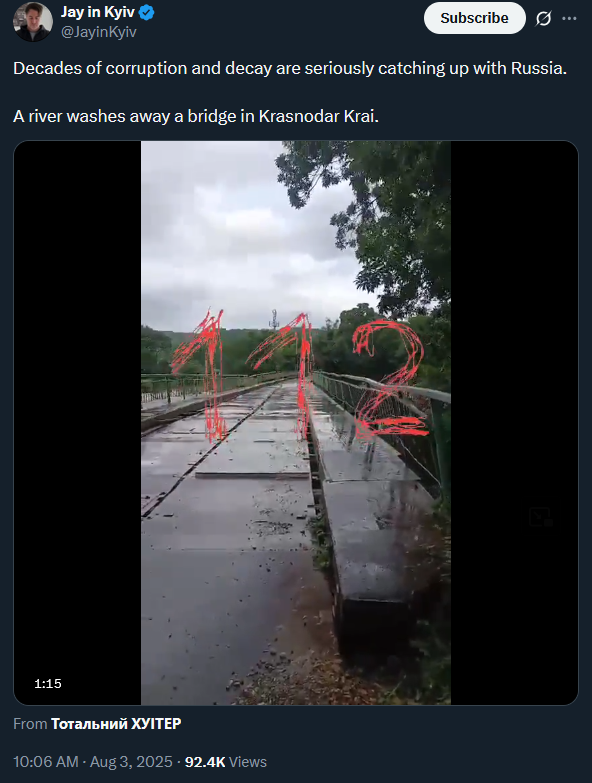Click the Krasnodar Krai bridge sentence

(x=196, y=116)
